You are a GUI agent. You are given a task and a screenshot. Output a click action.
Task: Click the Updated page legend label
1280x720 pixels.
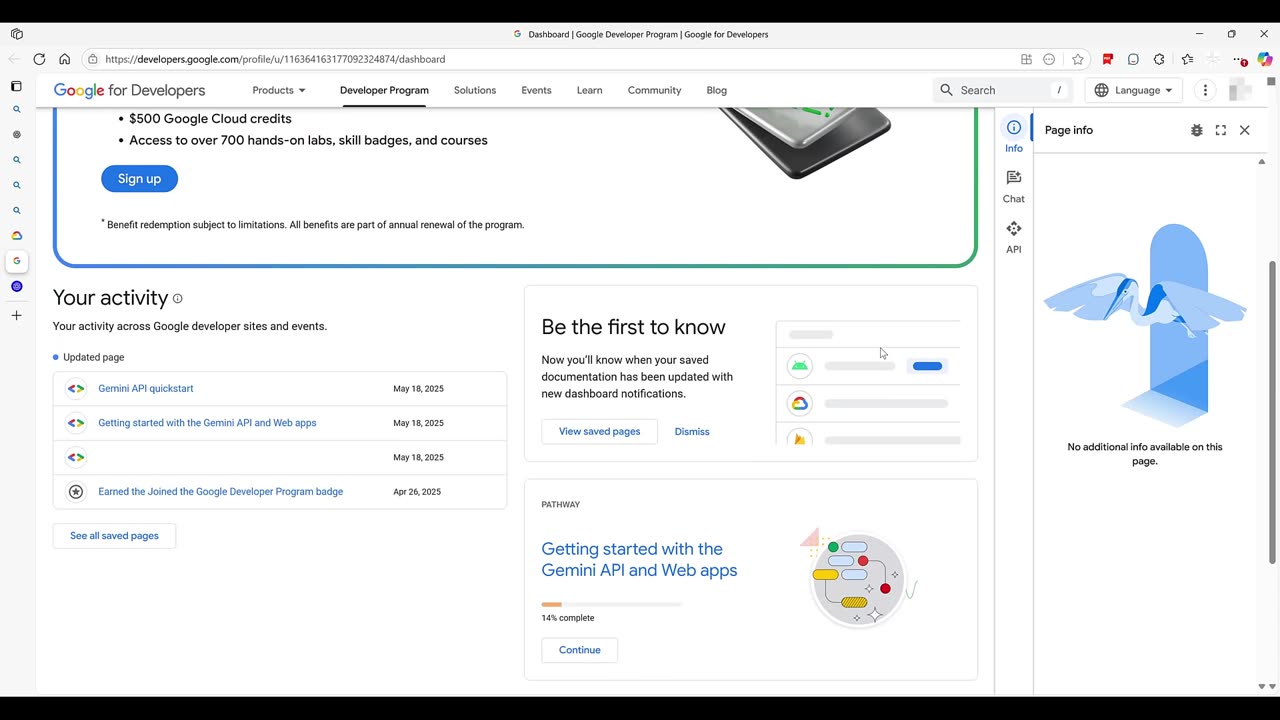93,357
